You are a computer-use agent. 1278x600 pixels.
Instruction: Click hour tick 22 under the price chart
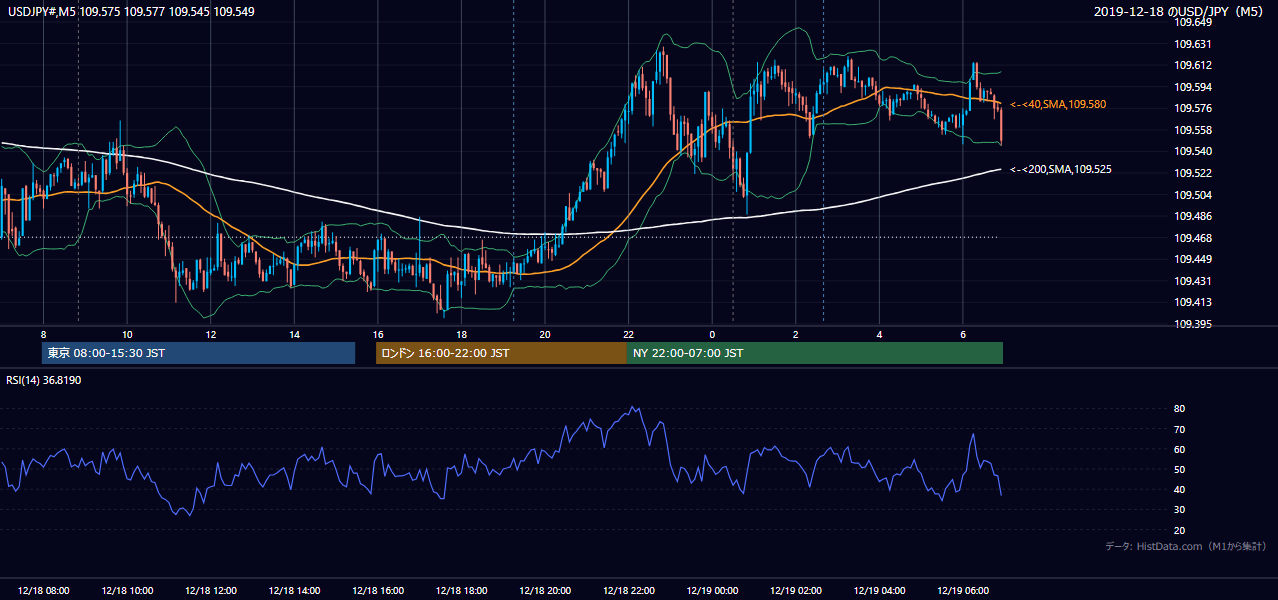(629, 333)
